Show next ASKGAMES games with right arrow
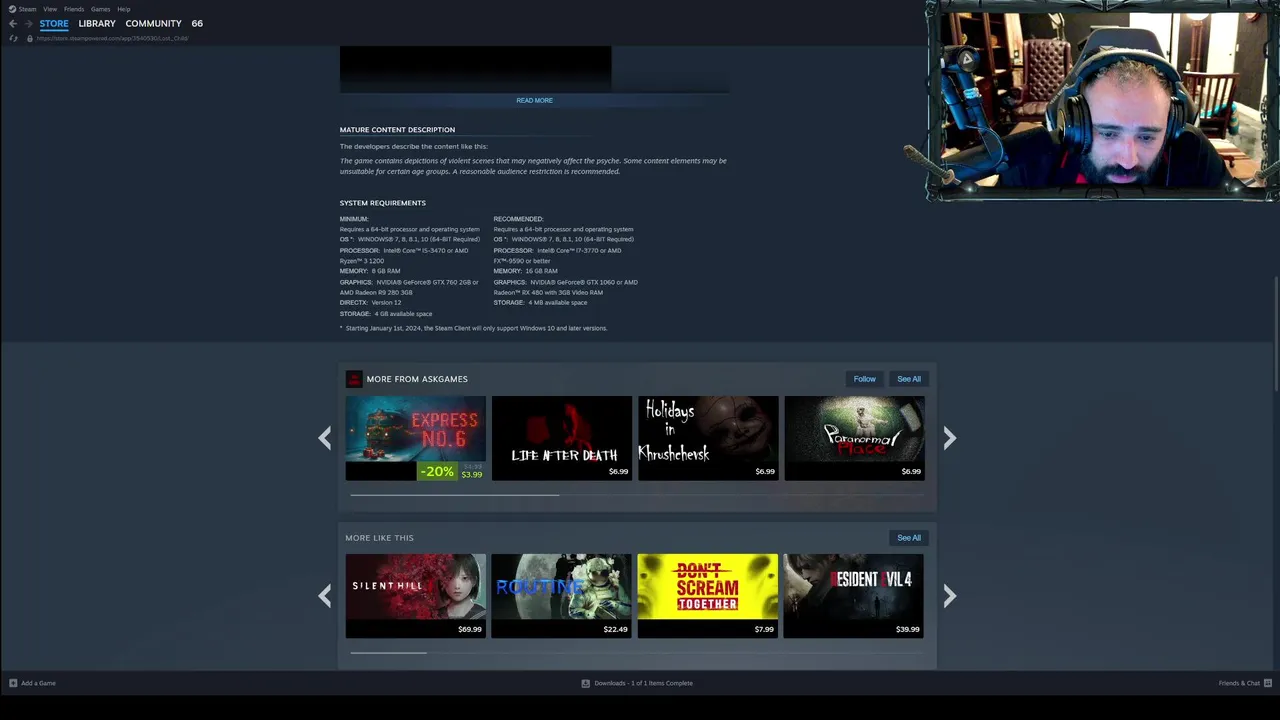 [x=949, y=438]
